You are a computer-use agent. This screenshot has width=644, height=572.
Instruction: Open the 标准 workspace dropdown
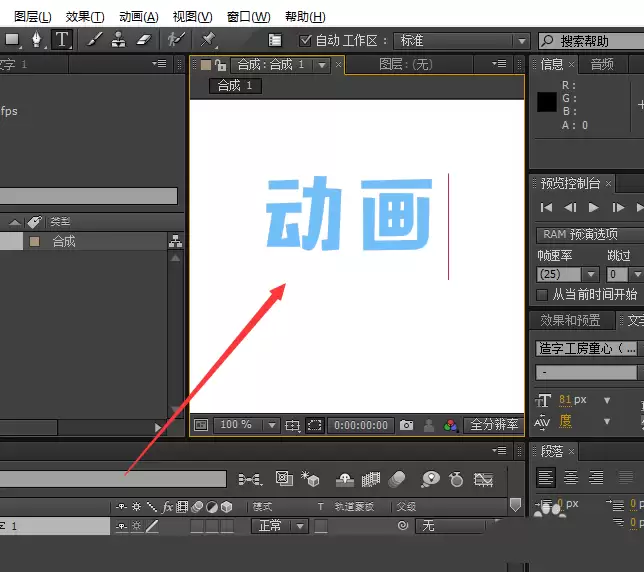pos(461,41)
